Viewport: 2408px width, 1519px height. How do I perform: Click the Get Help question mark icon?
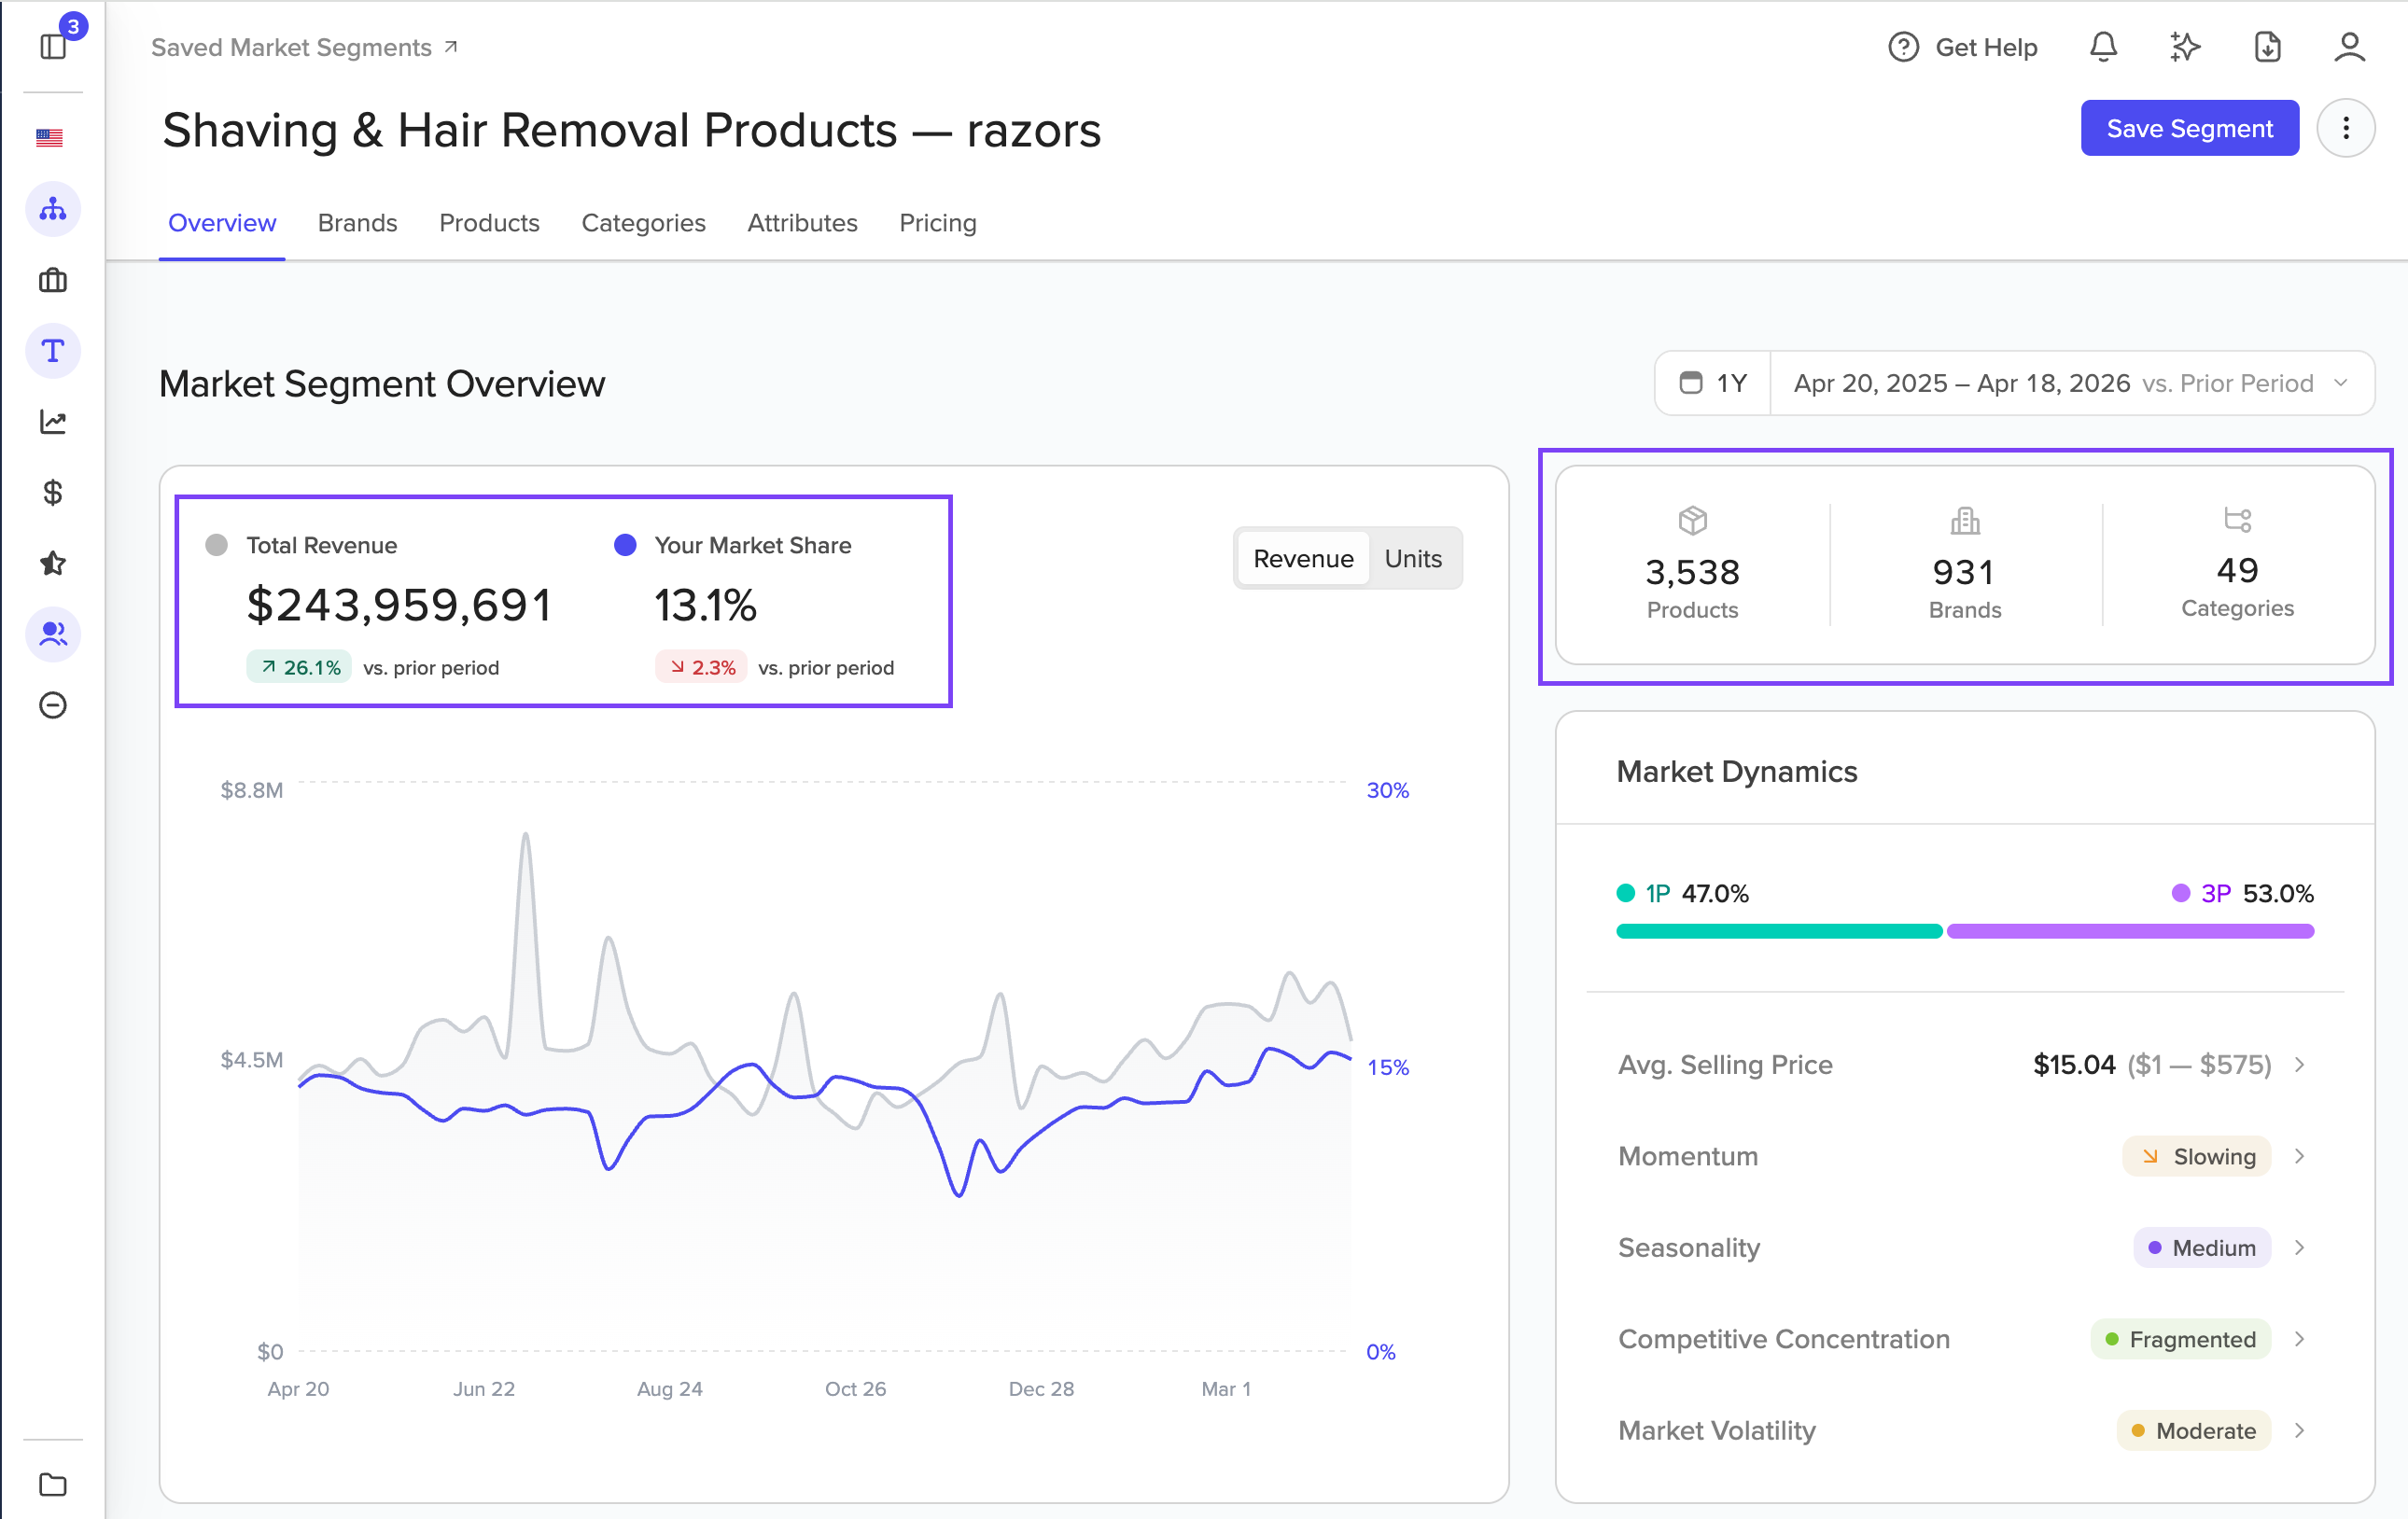tap(1904, 47)
